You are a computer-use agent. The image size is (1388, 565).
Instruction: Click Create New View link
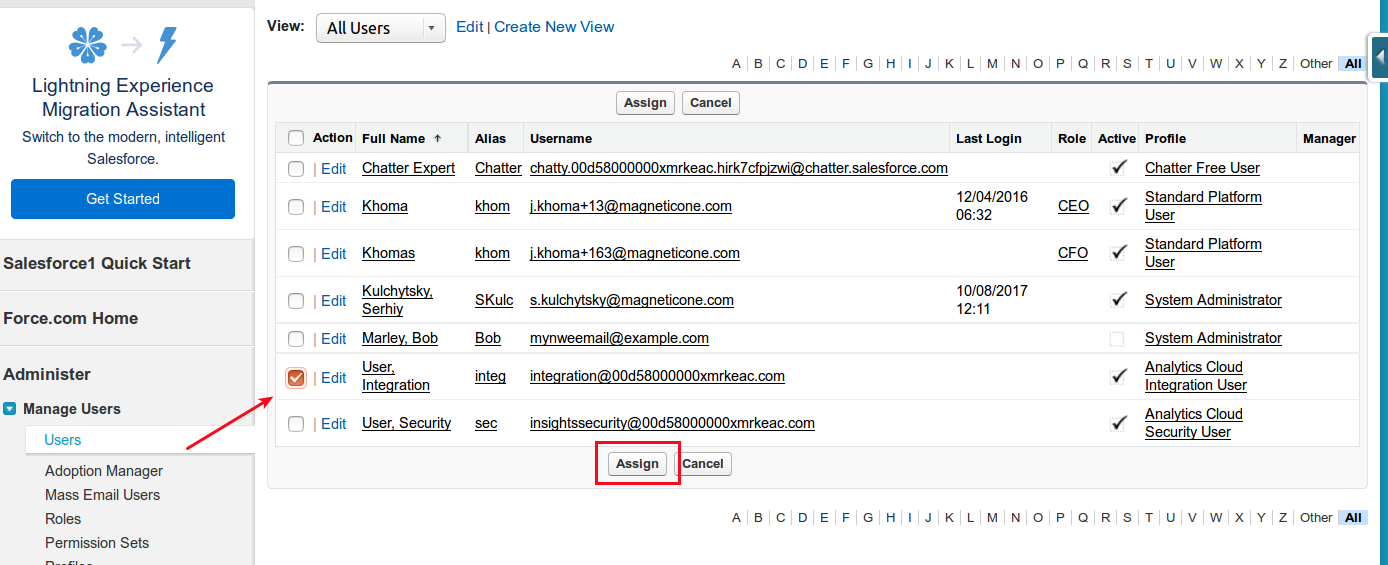(554, 27)
